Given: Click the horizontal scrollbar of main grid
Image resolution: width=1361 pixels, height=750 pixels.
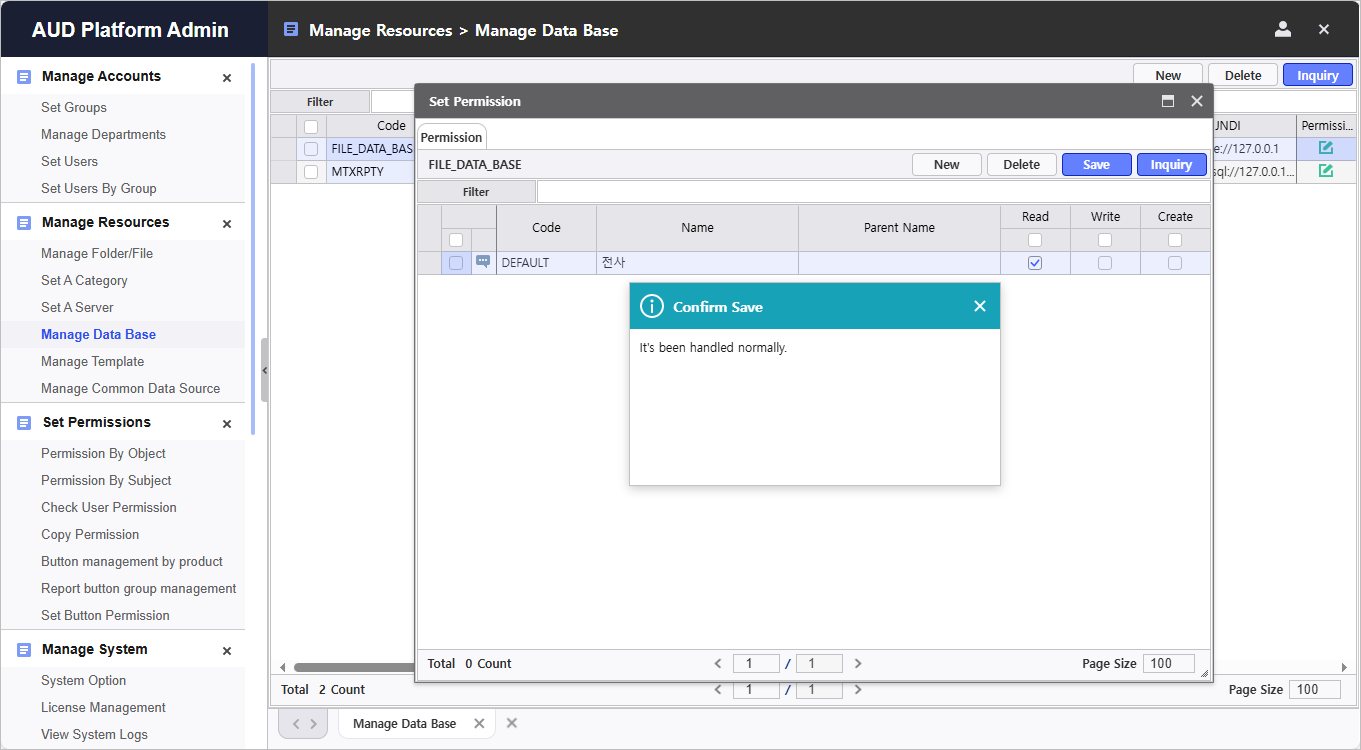Looking at the screenshot, I should 355,667.
